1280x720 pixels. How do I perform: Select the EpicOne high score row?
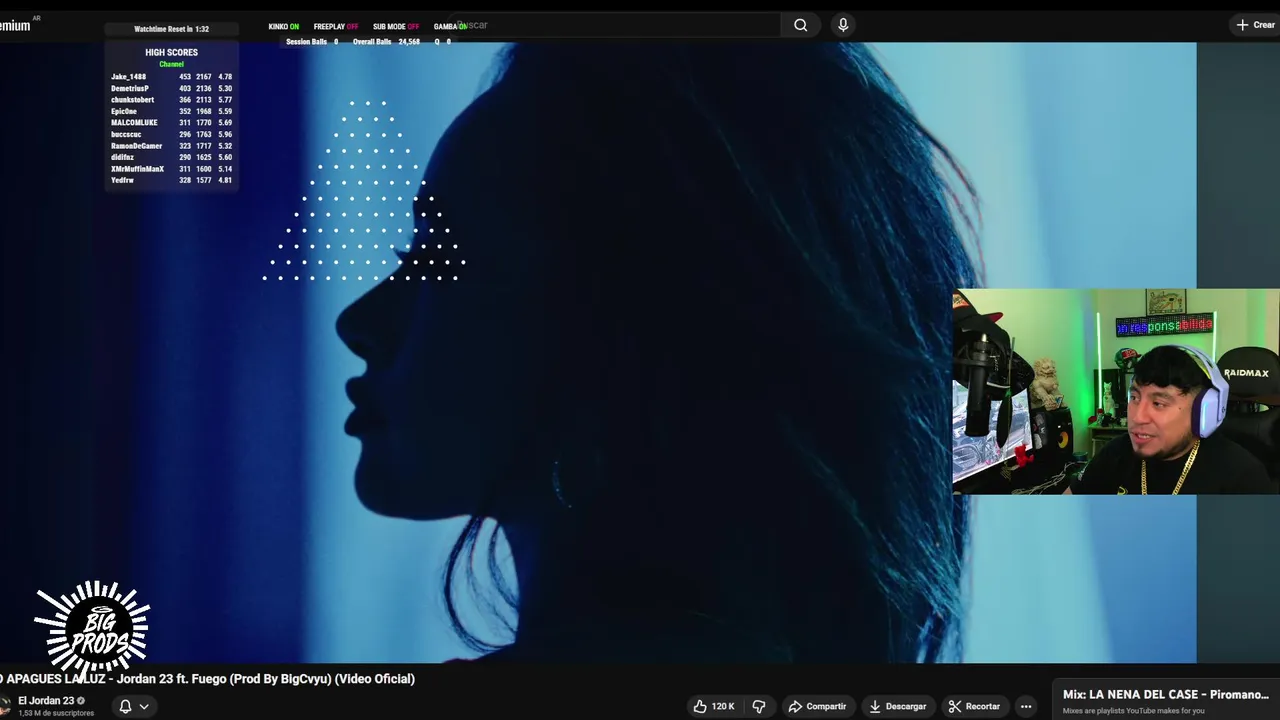171,112
